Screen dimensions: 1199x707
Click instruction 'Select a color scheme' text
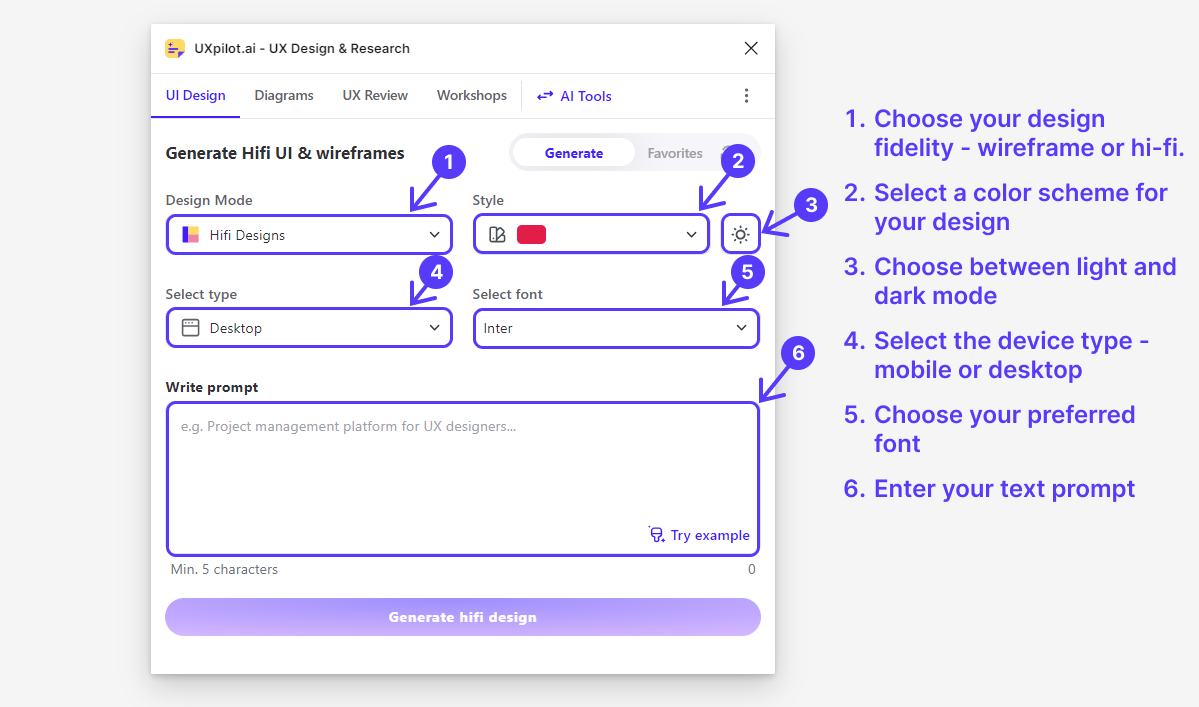(x=1020, y=207)
